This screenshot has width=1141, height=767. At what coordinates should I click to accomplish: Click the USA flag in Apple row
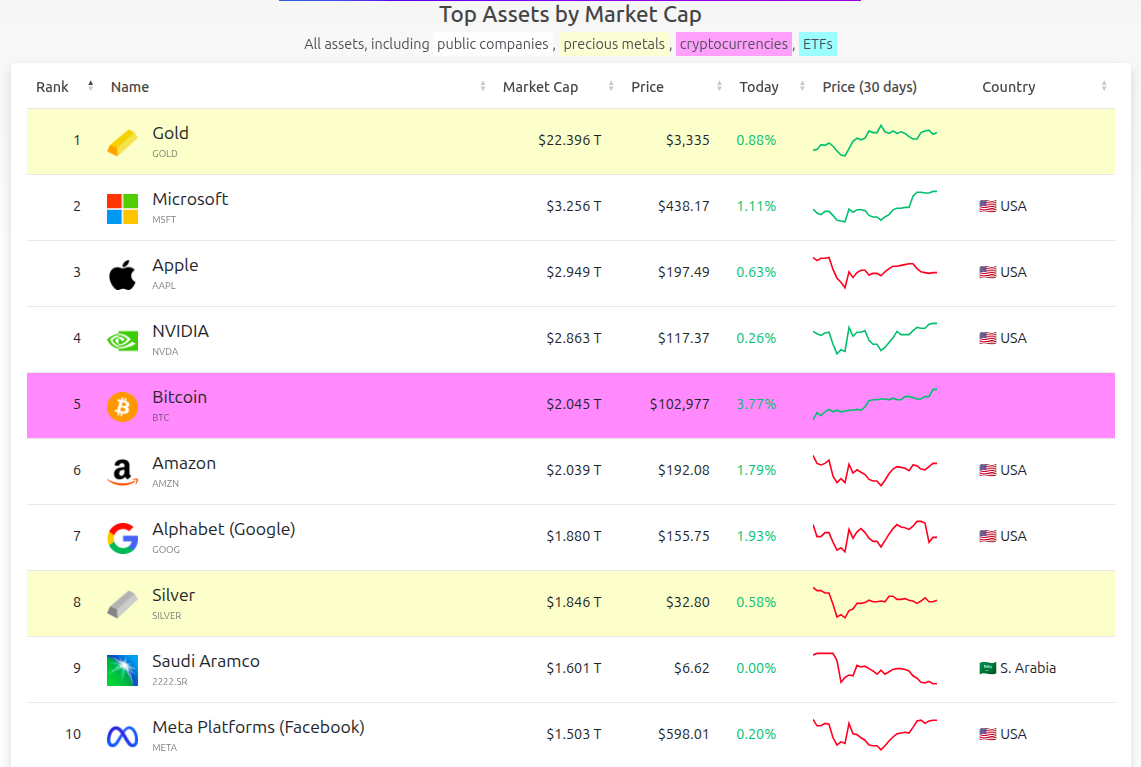pyautogui.click(x=987, y=272)
